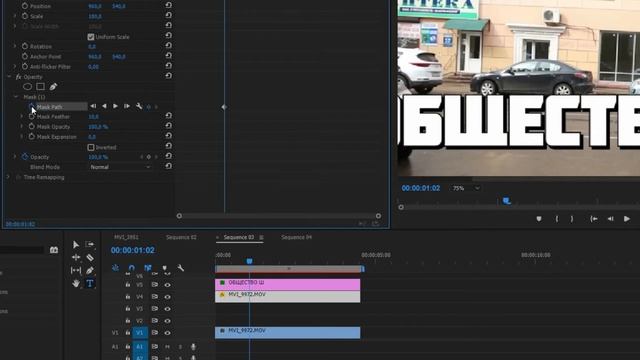Open the Sequence 03 panel menu icon
The height and width of the screenshot is (360, 640).
click(261, 237)
